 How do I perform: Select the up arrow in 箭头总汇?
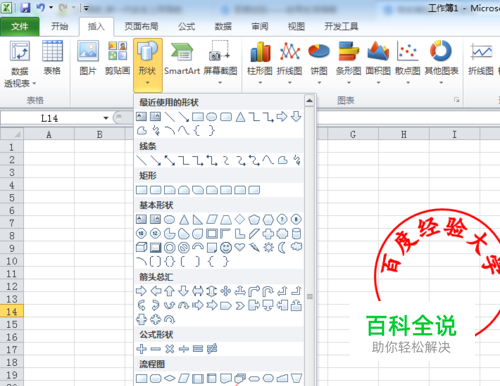[x=170, y=291]
